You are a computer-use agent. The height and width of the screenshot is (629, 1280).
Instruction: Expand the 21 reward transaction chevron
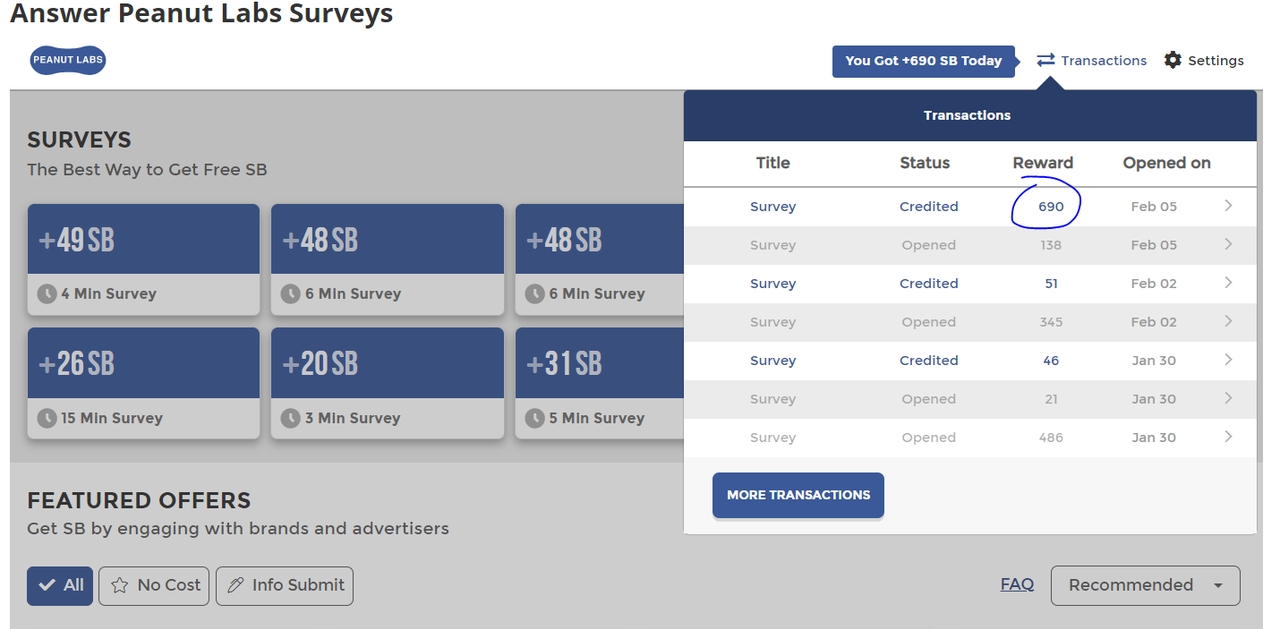1229,399
